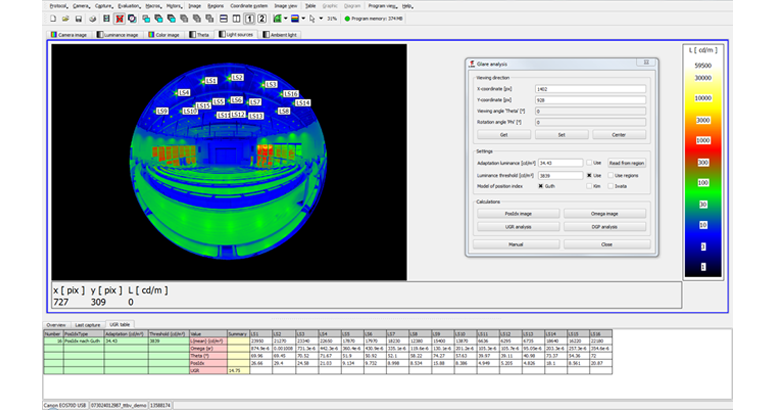Image resolution: width=775 pixels, height=410 pixels.
Task: Select the Kim position index checkbox
Action: [x=589, y=186]
